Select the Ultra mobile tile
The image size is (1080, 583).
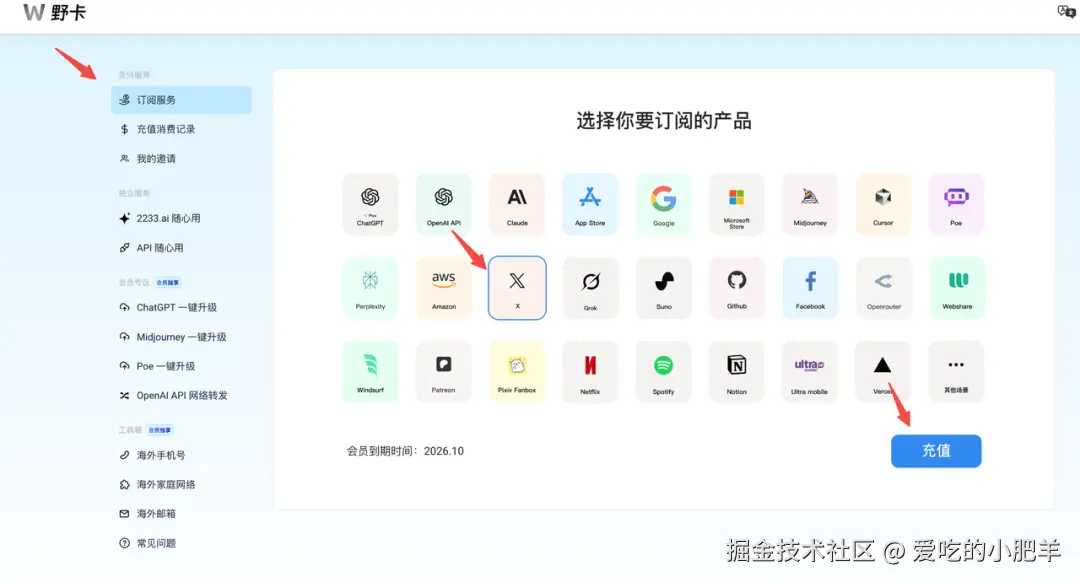click(810, 372)
